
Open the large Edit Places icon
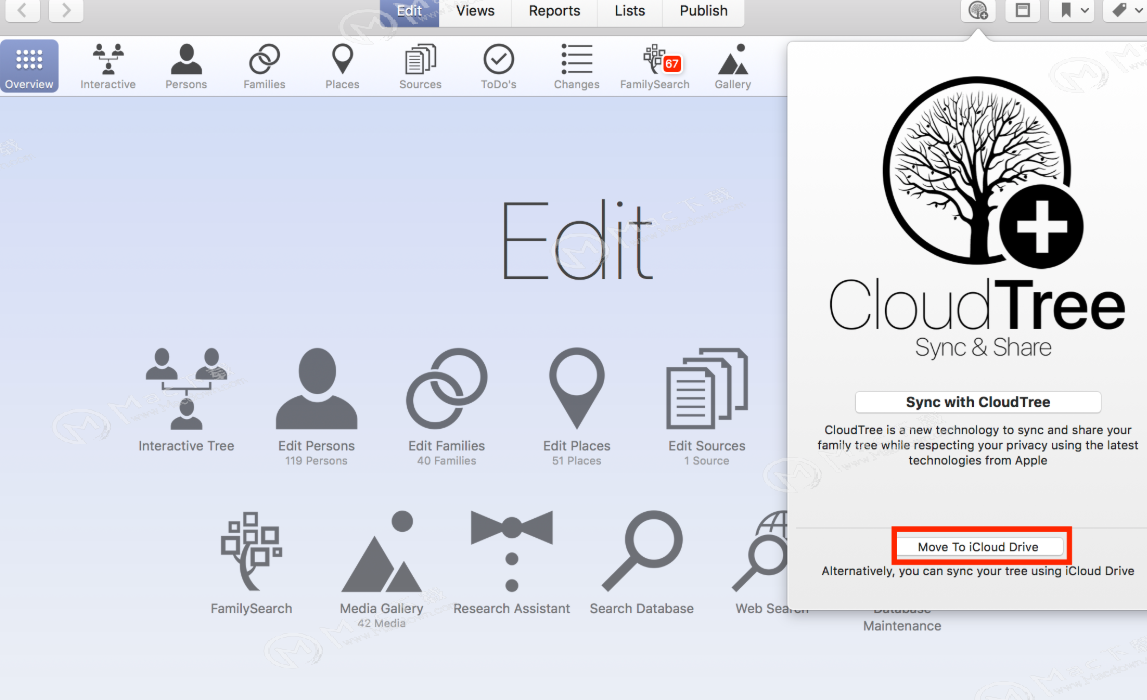coord(576,388)
